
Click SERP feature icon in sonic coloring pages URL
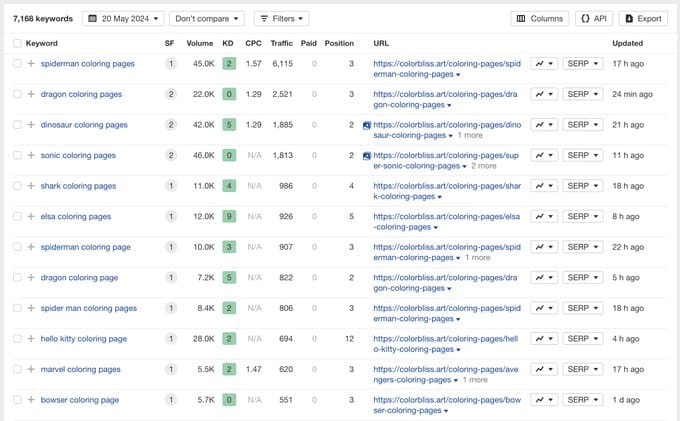367,156
